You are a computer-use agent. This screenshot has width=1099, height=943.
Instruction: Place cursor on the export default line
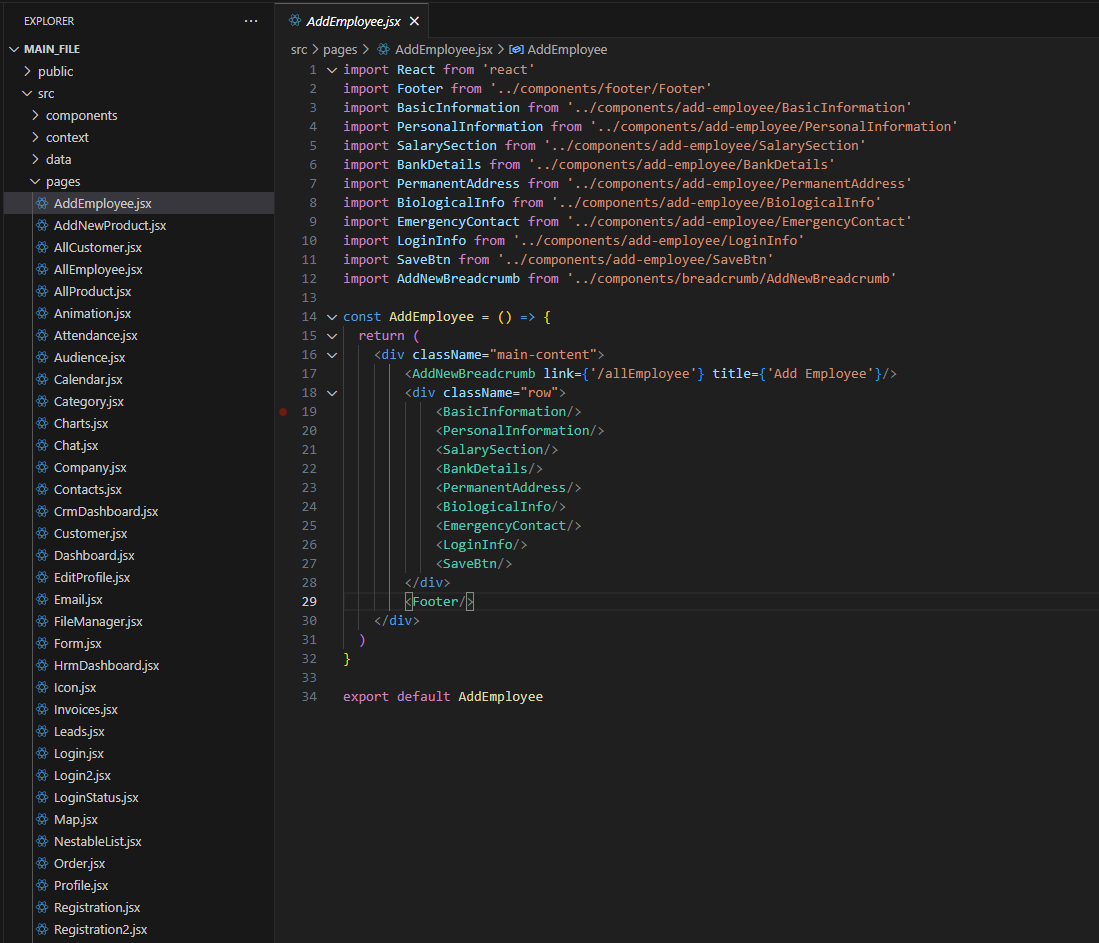coord(442,696)
